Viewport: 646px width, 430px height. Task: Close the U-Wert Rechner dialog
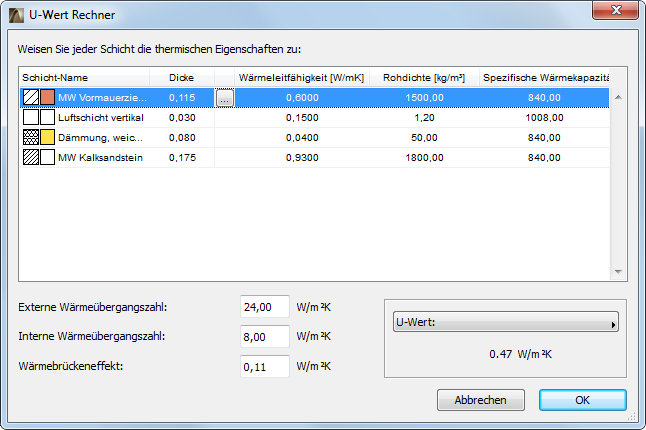616,10
